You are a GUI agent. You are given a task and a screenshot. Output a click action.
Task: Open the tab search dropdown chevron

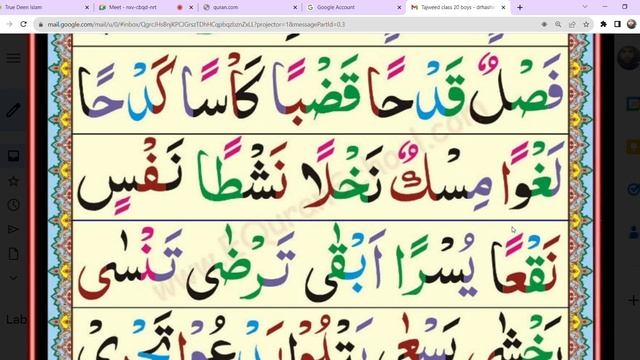(x=585, y=7)
